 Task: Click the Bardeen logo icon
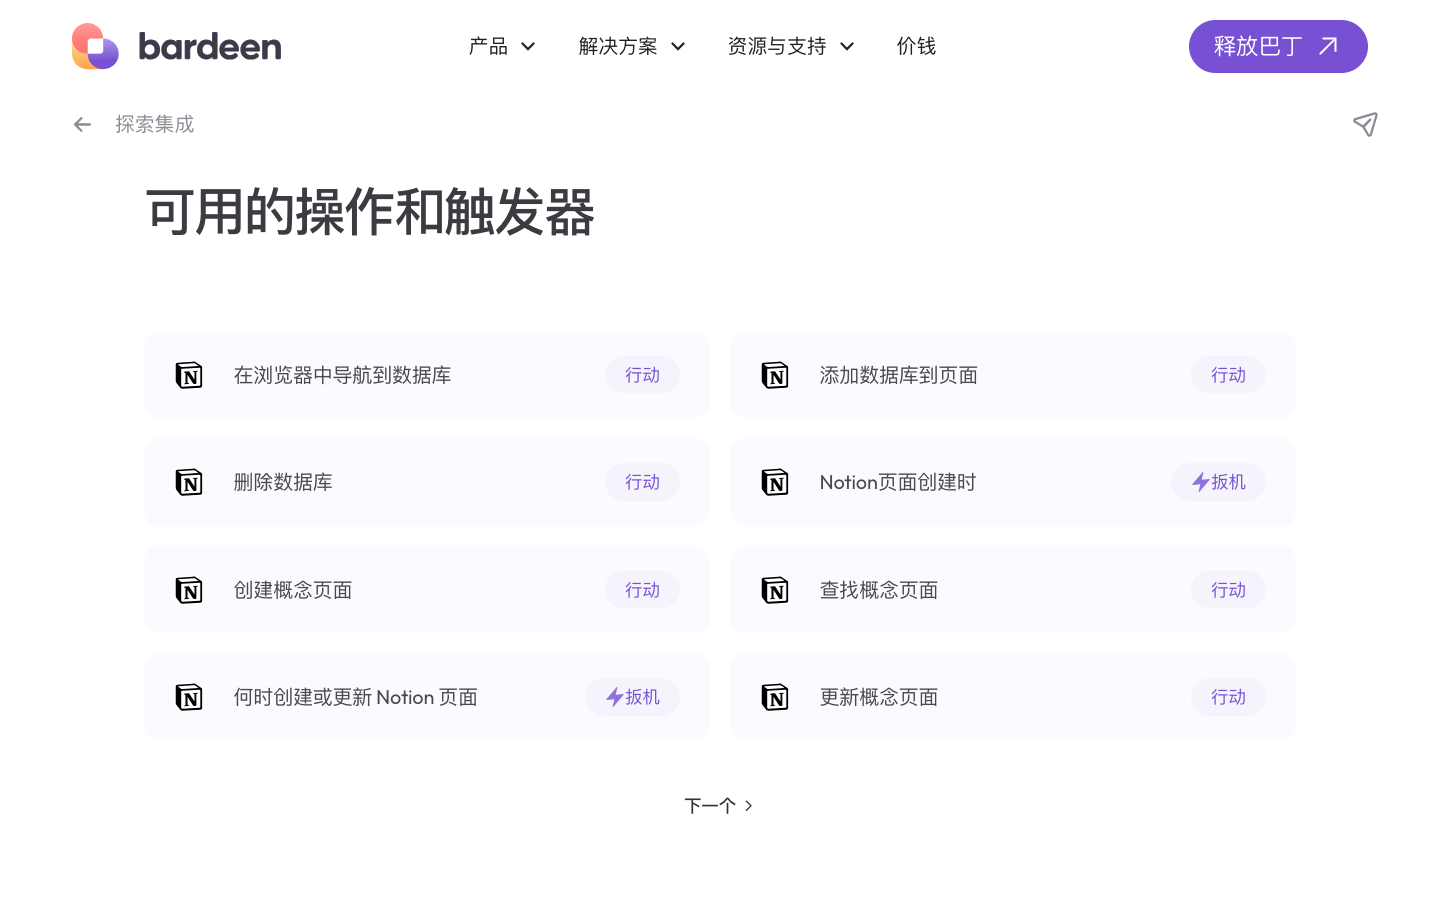95,46
